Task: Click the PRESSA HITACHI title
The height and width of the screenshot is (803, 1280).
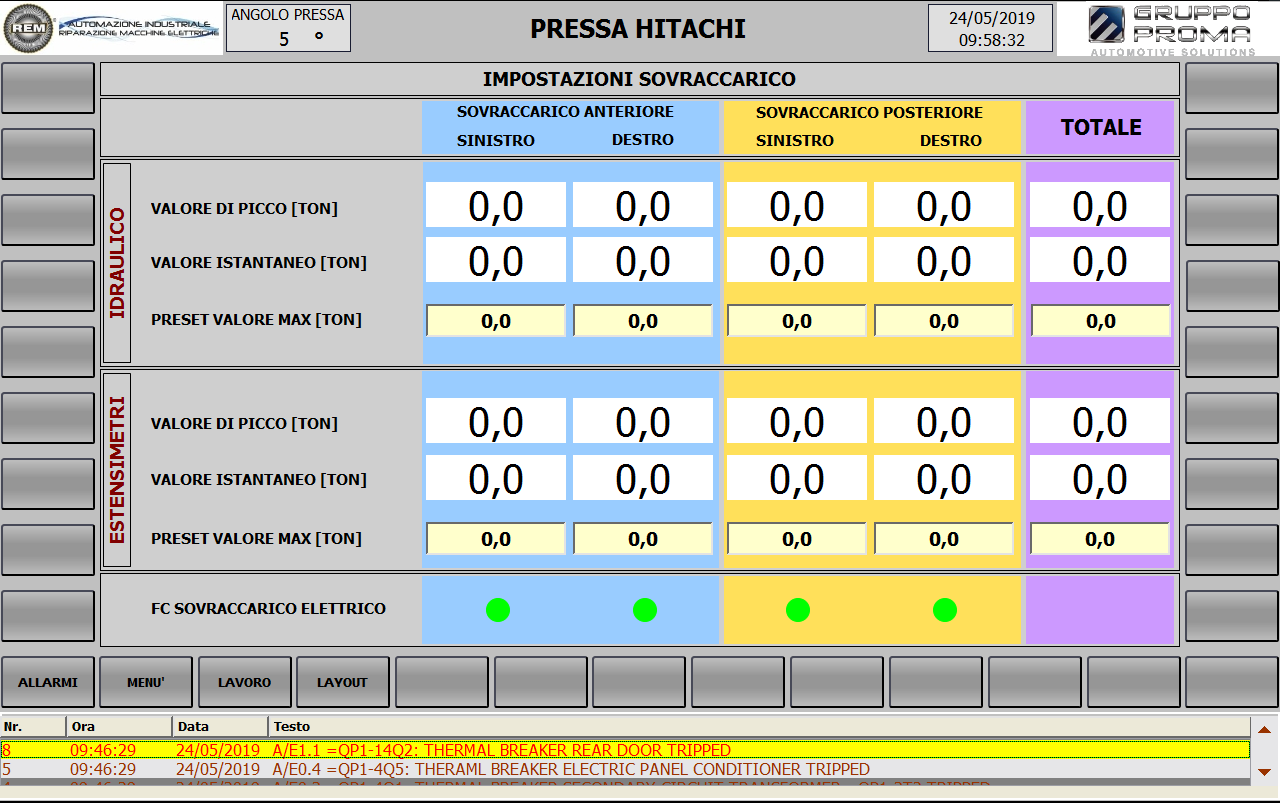Action: tap(638, 29)
